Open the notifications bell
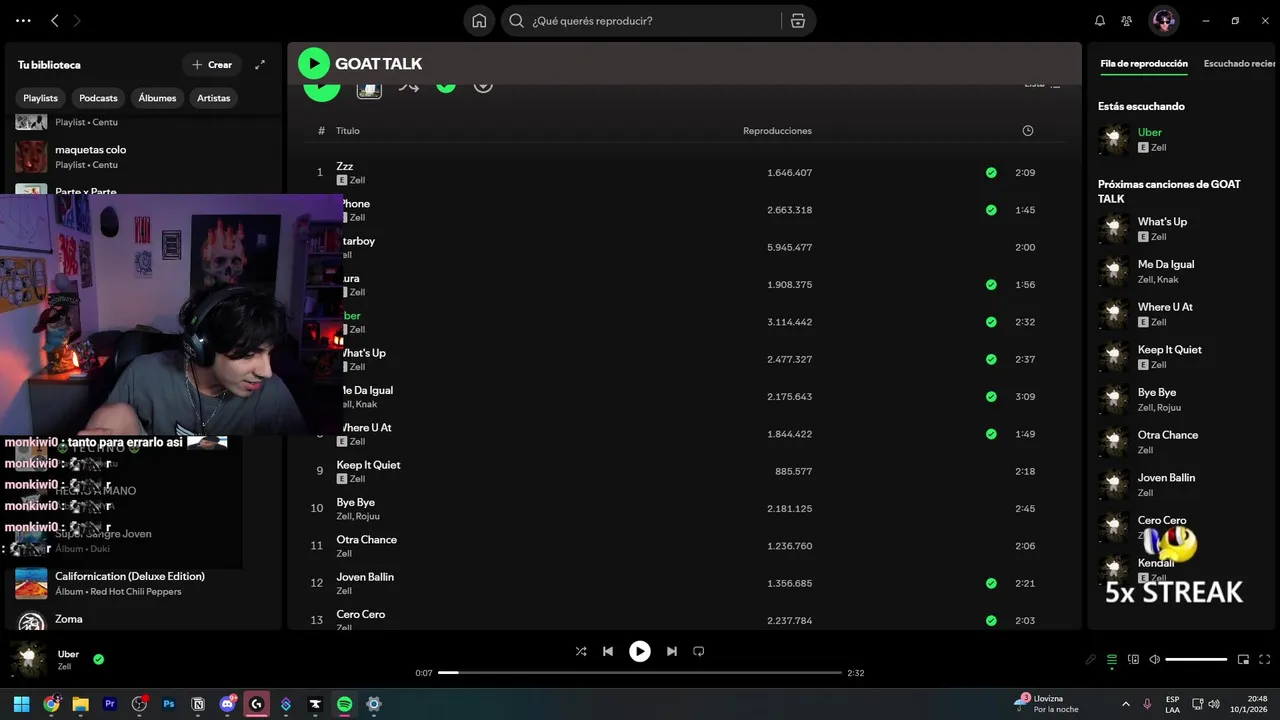1280x720 pixels. point(1100,21)
